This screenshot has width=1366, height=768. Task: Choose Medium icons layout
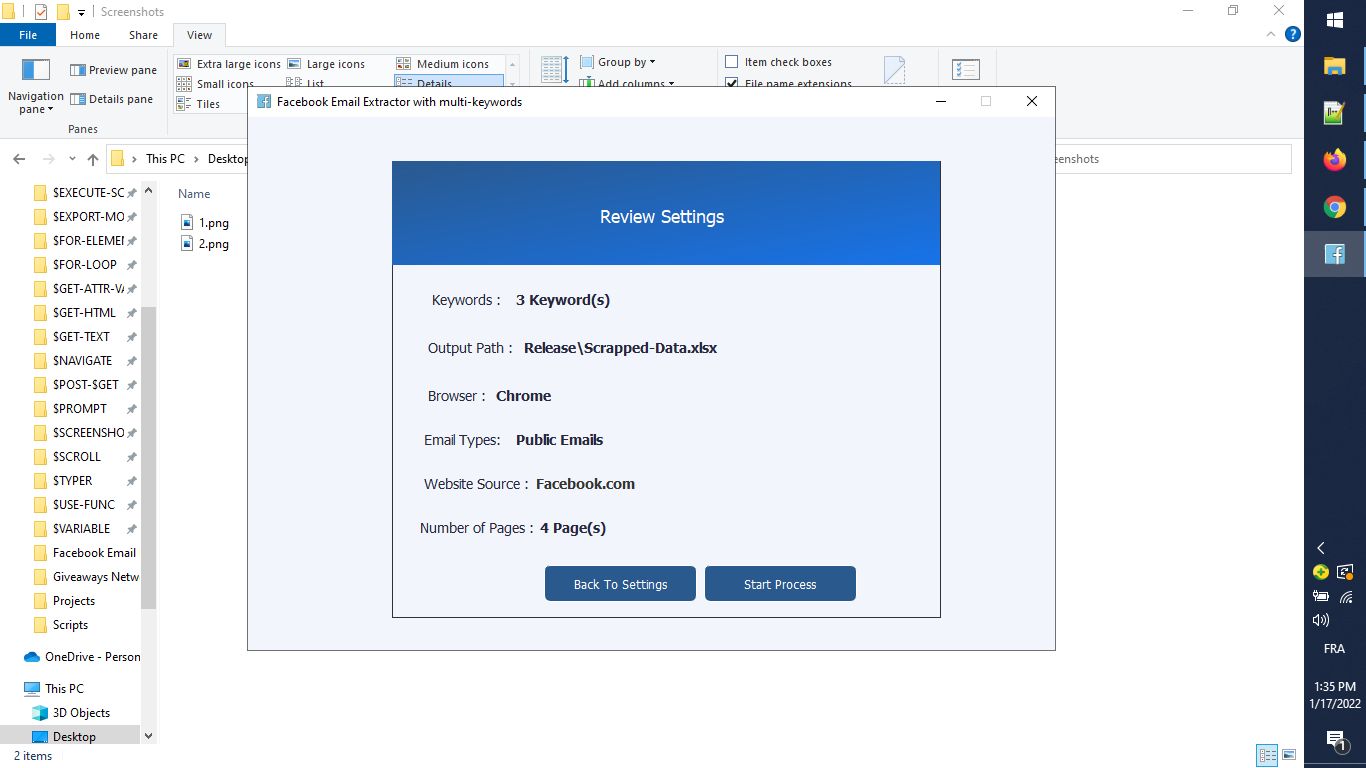(x=443, y=64)
